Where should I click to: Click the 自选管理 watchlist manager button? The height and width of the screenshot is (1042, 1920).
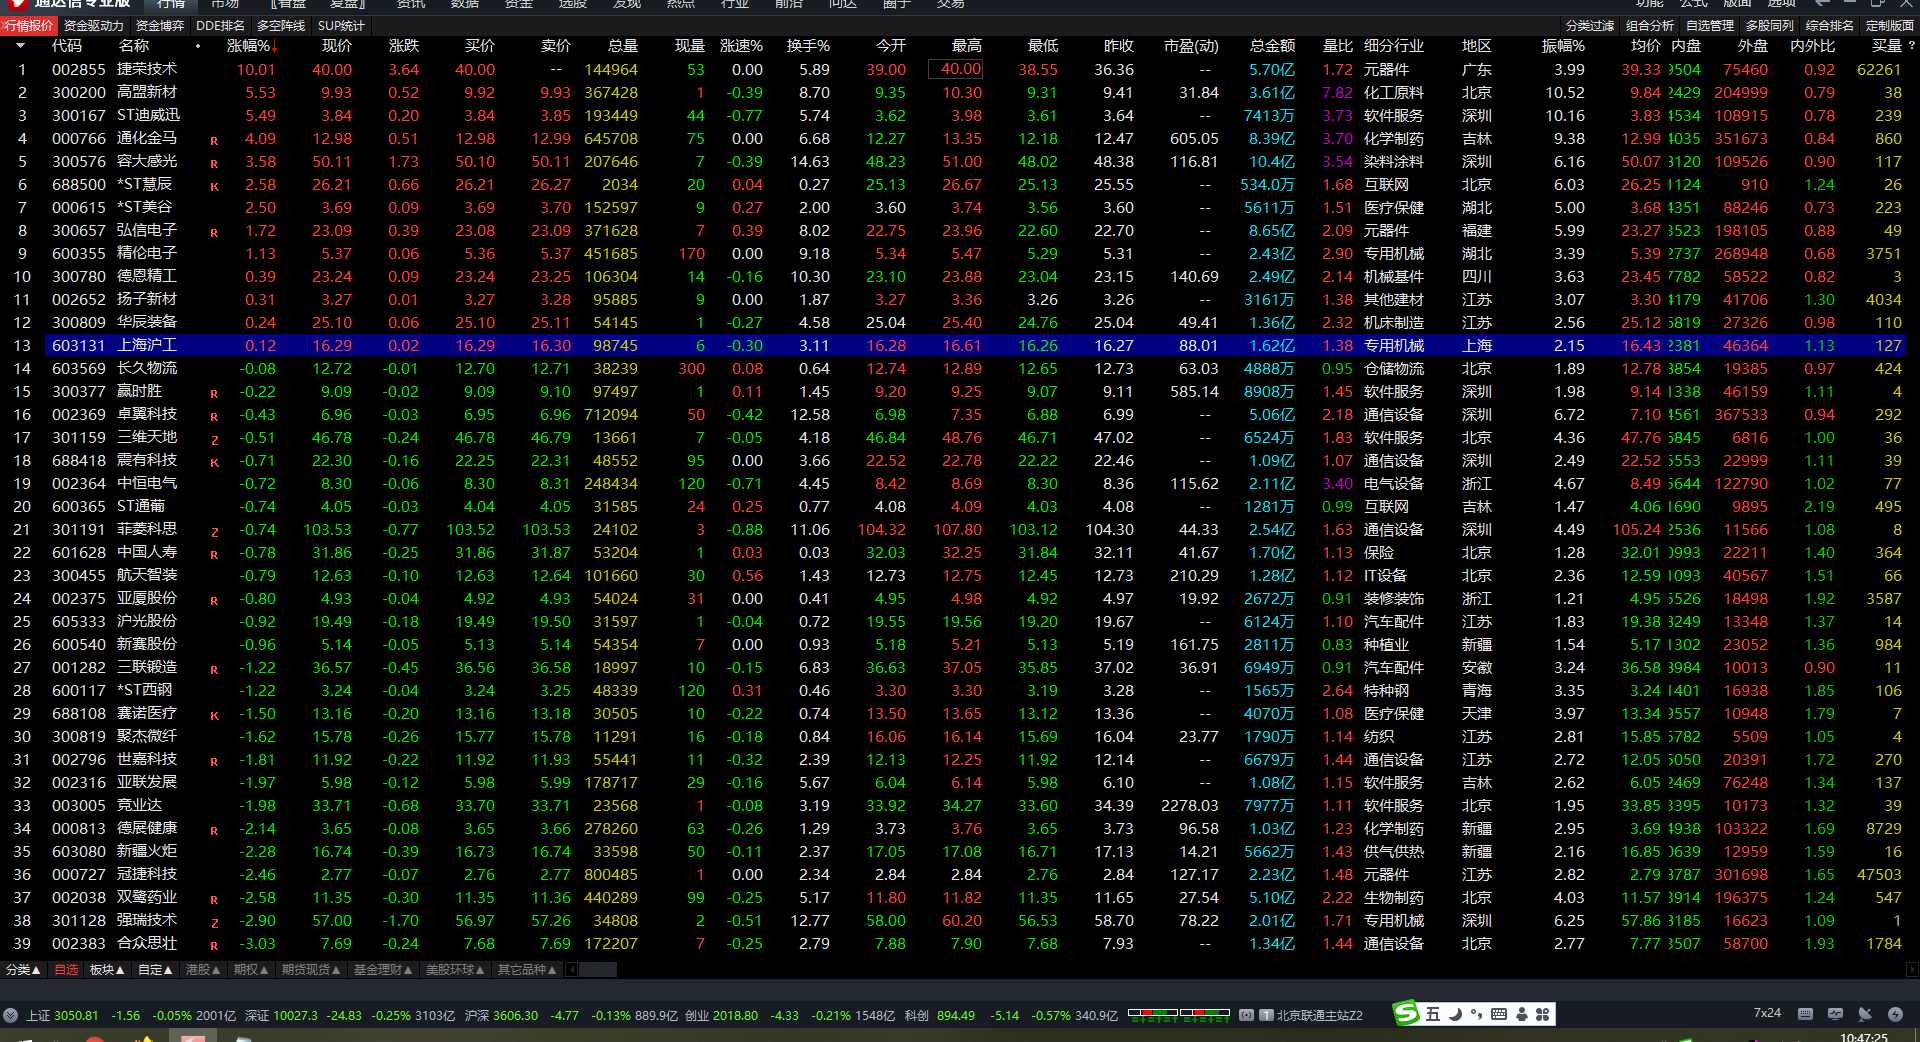[1710, 25]
